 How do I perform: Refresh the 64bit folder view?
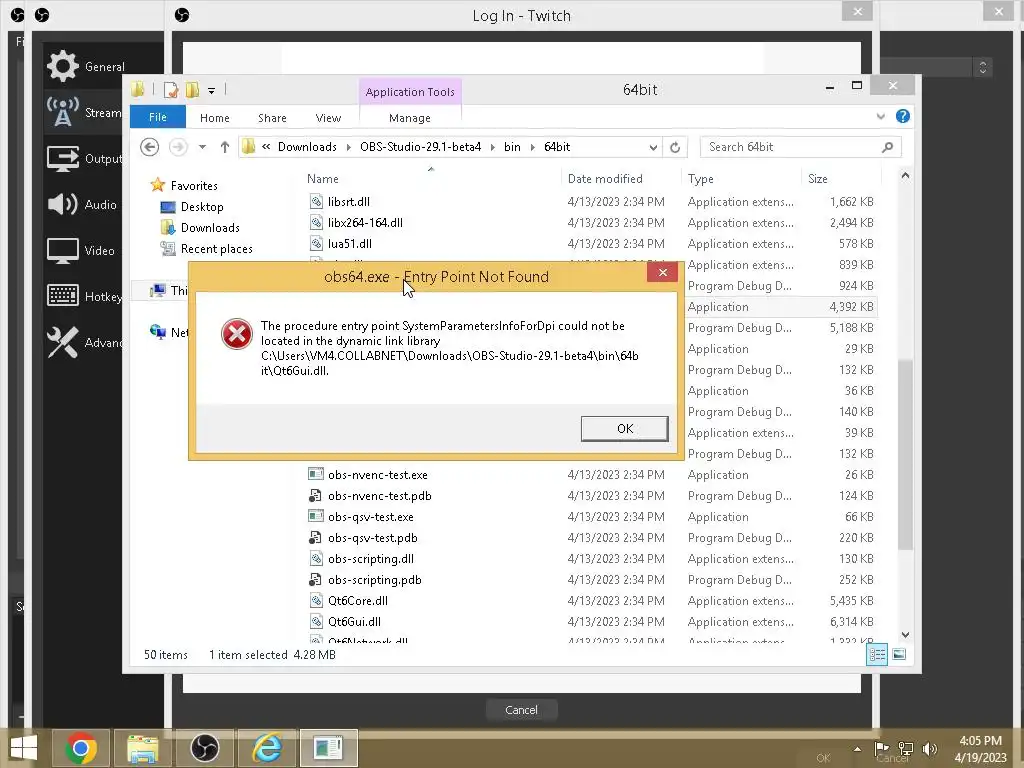[x=675, y=148]
